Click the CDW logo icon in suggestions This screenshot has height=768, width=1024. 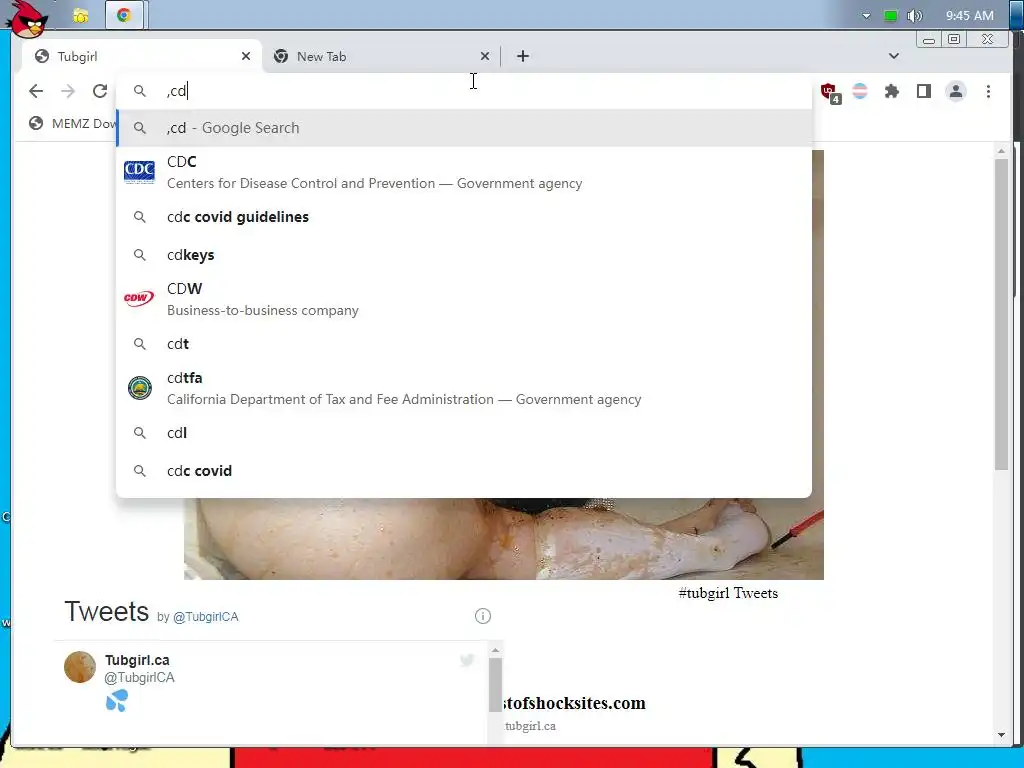tap(139, 298)
